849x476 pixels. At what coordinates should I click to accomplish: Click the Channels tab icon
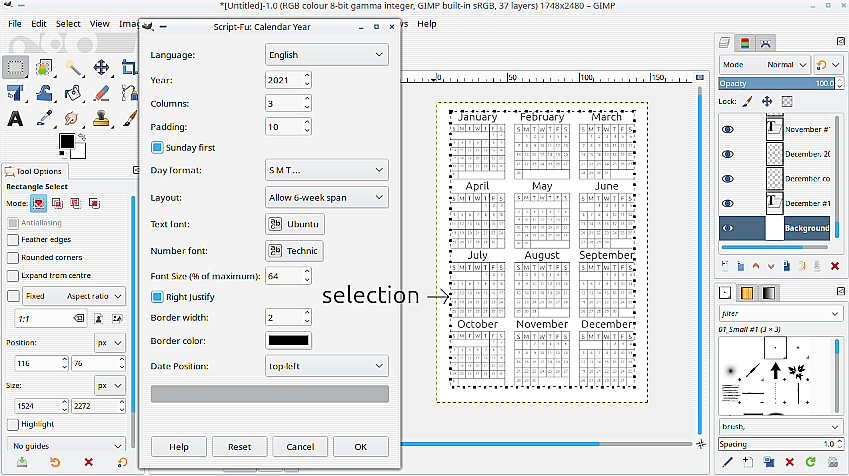[x=745, y=42]
